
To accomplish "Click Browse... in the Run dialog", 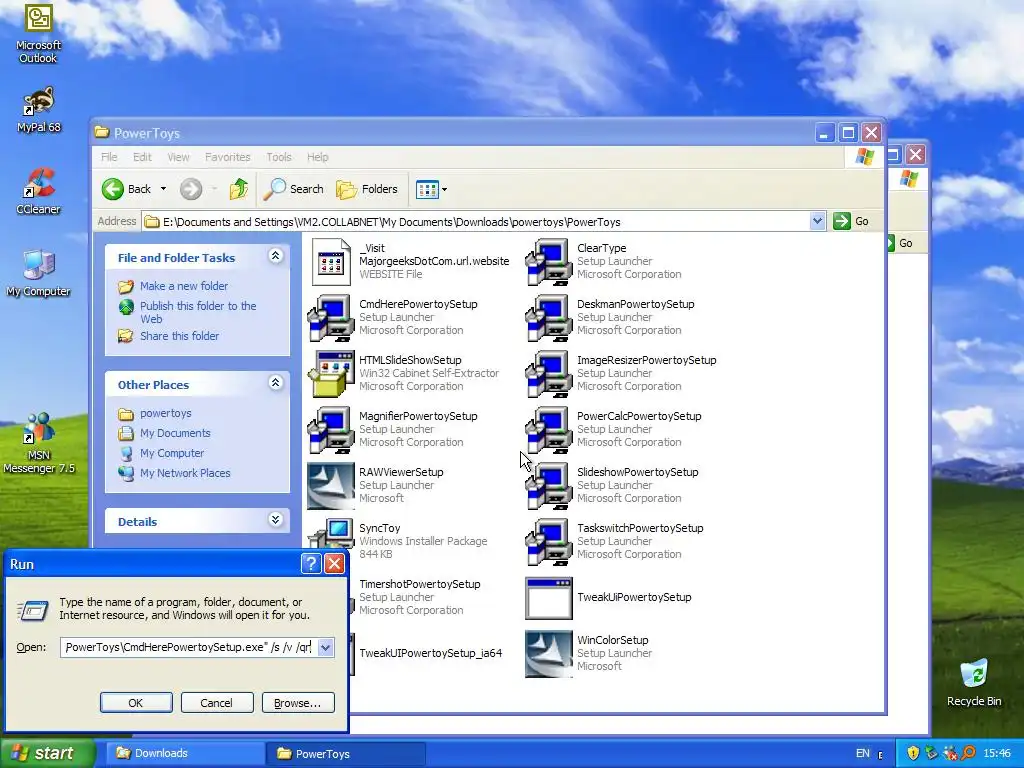I will tap(298, 703).
